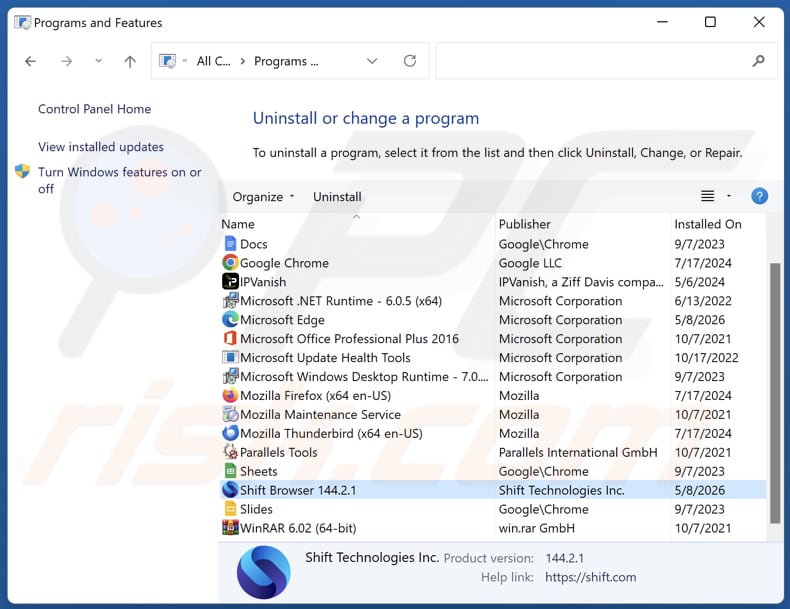This screenshot has height=609, width=790.
Task: Click the Mozilla Thunderbird icon
Action: [230, 433]
